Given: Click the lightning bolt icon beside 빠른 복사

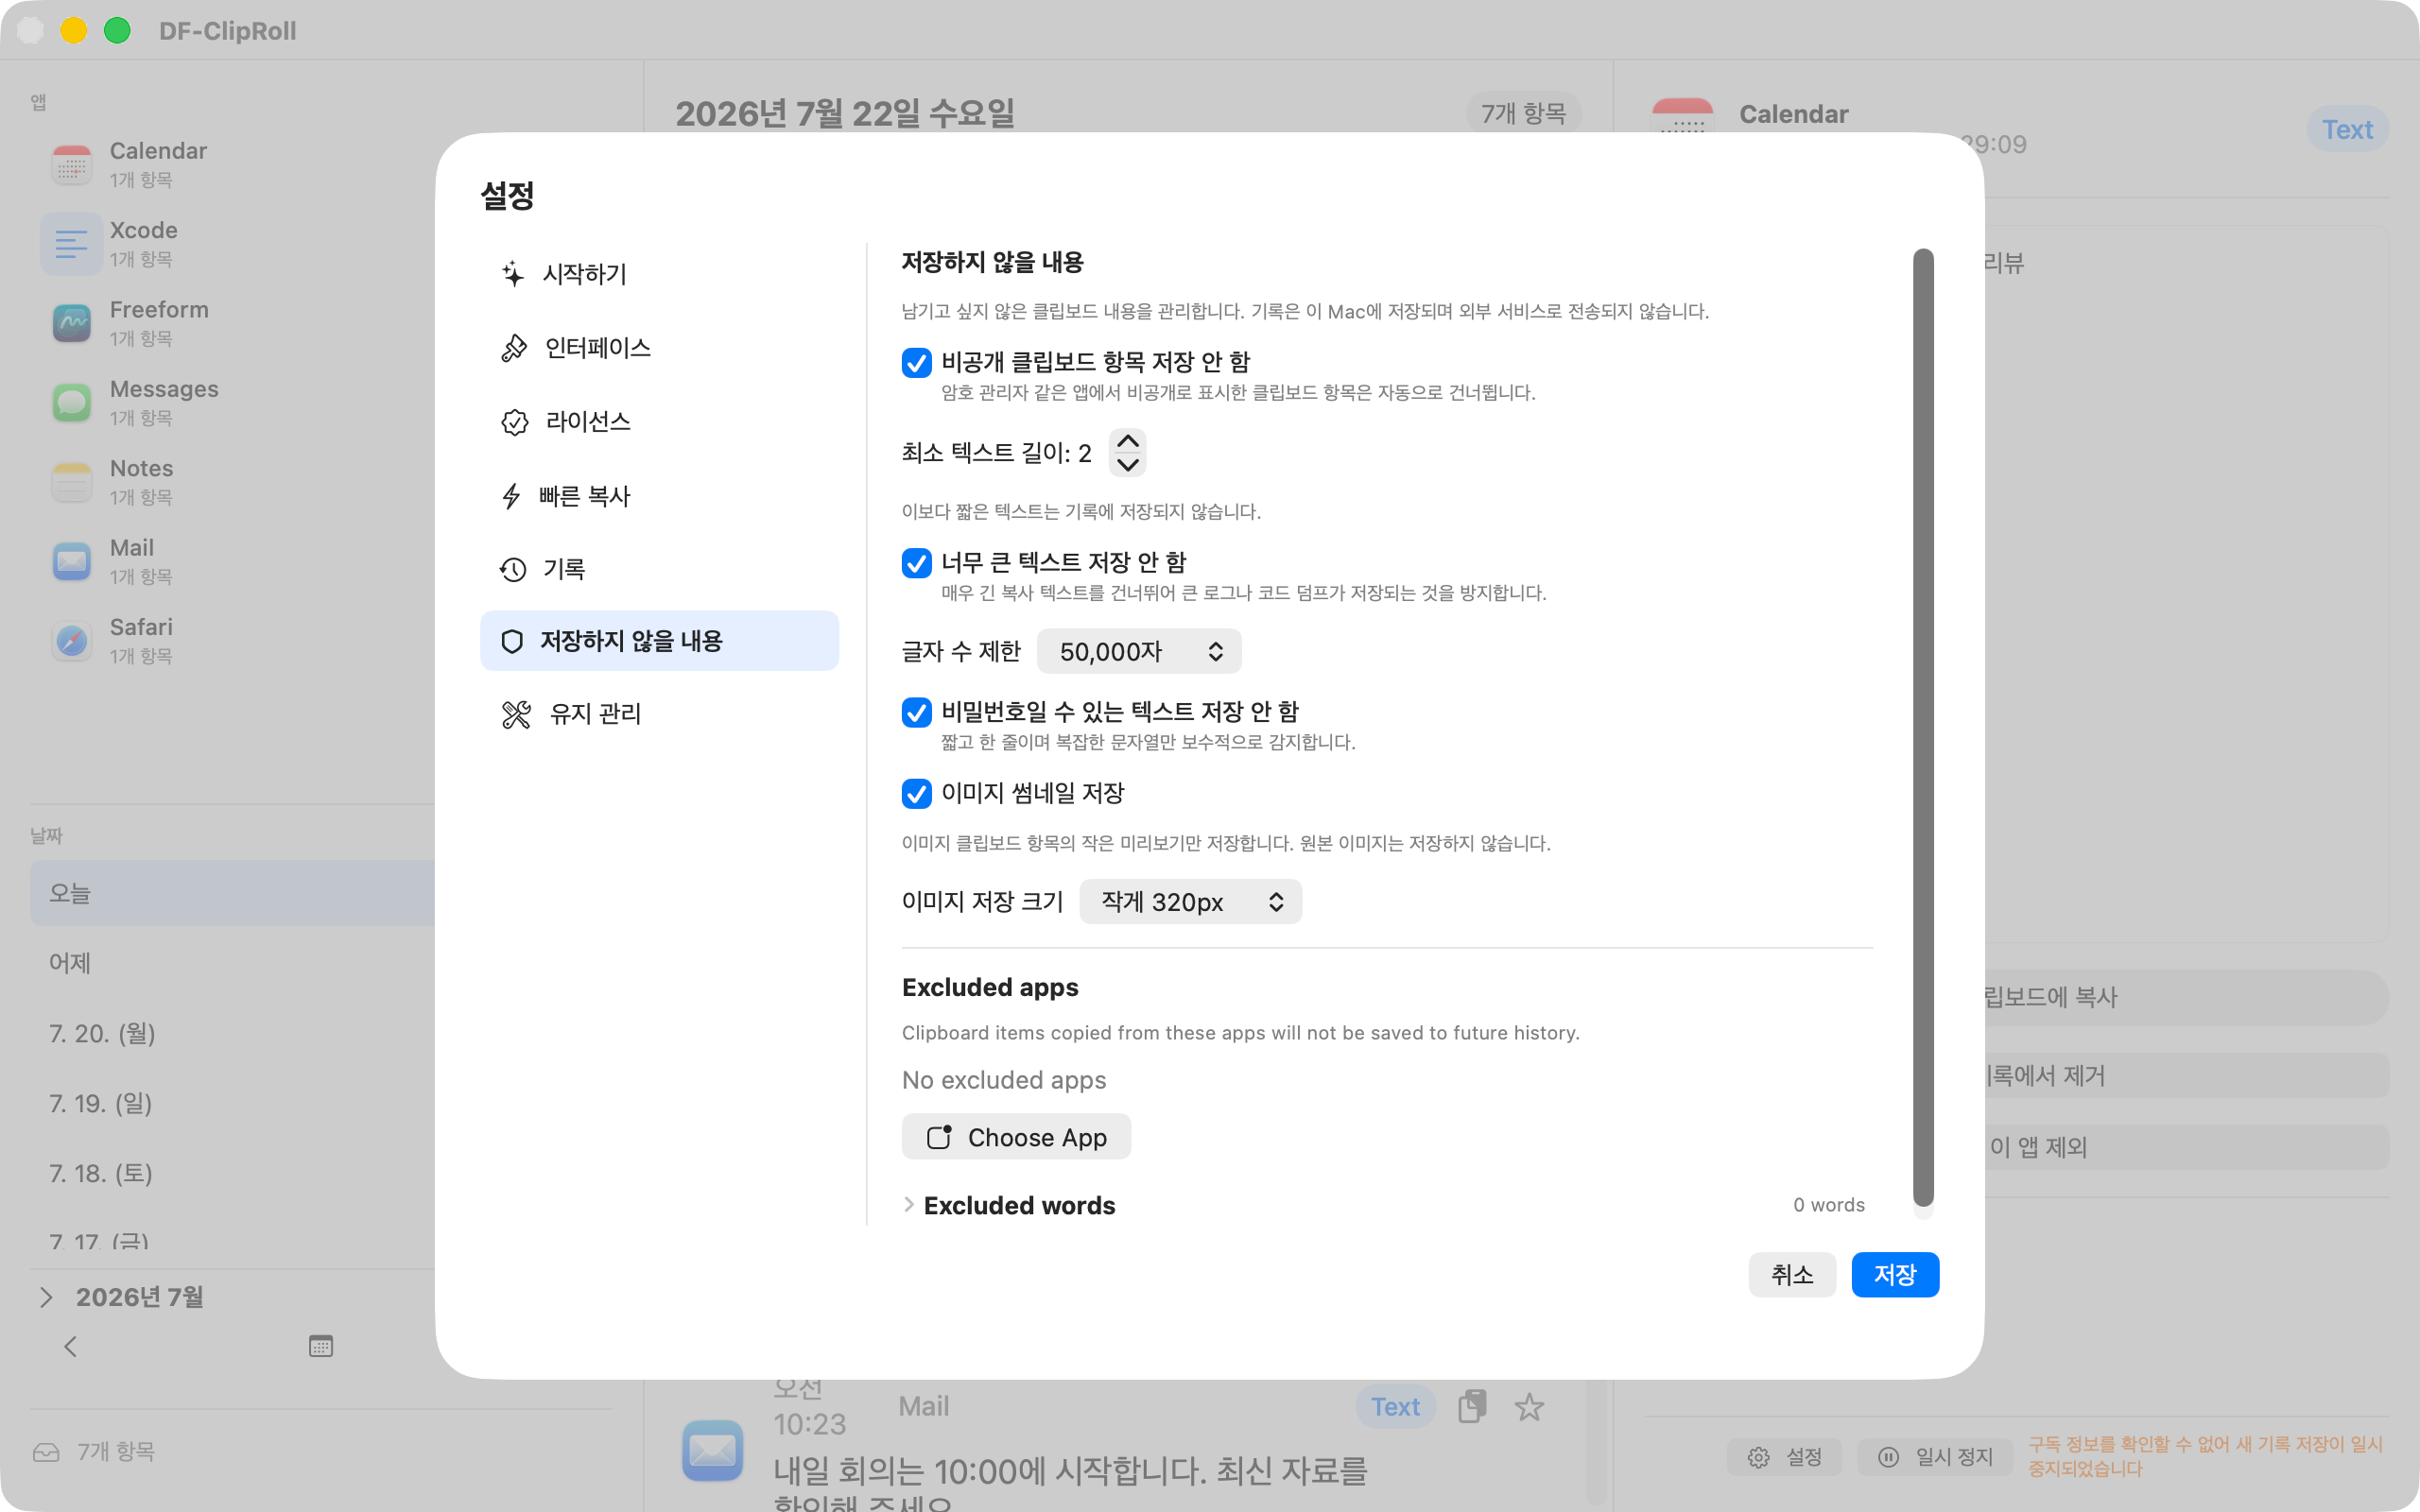Looking at the screenshot, I should tap(511, 496).
